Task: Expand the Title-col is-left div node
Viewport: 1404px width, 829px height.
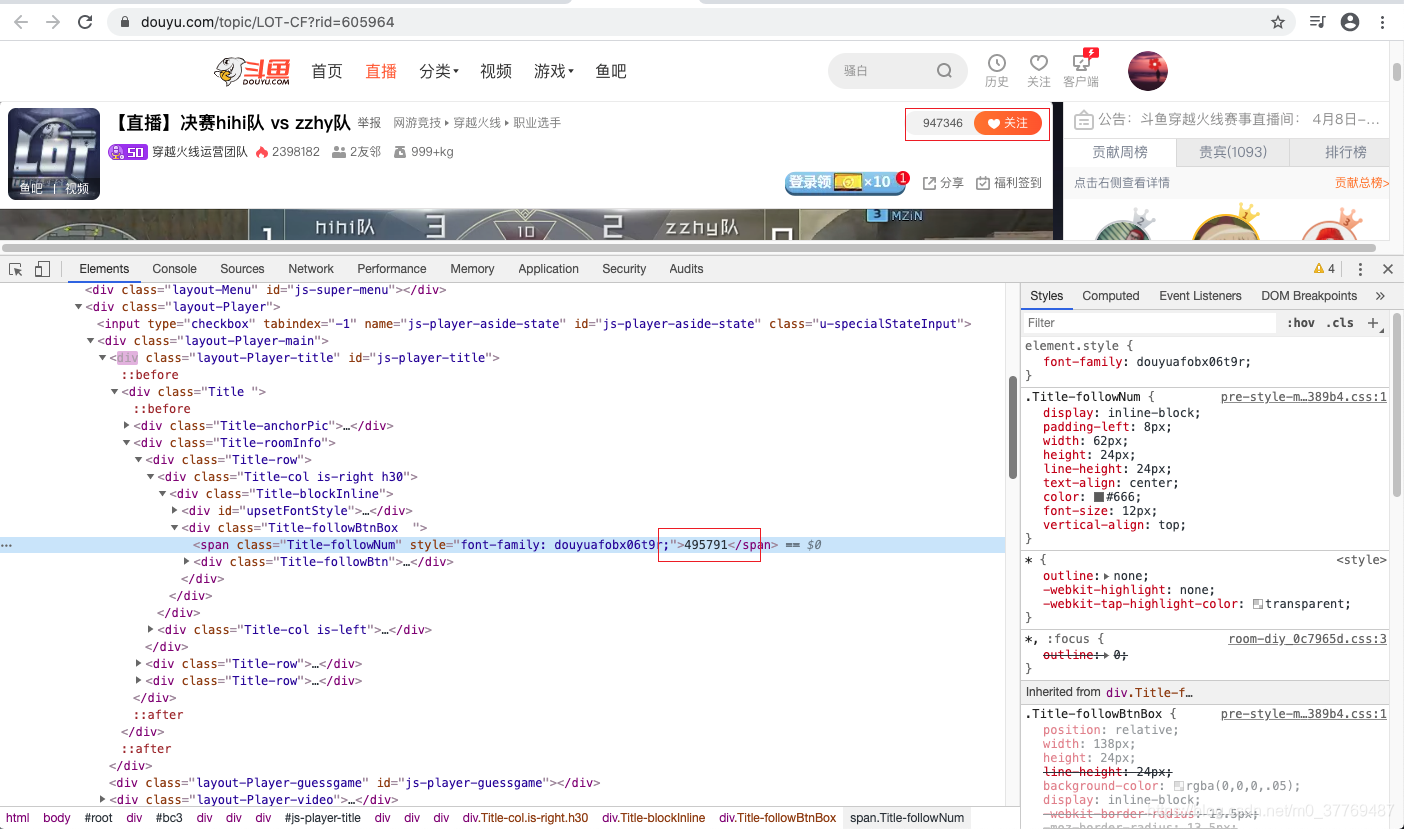Action: [151, 630]
